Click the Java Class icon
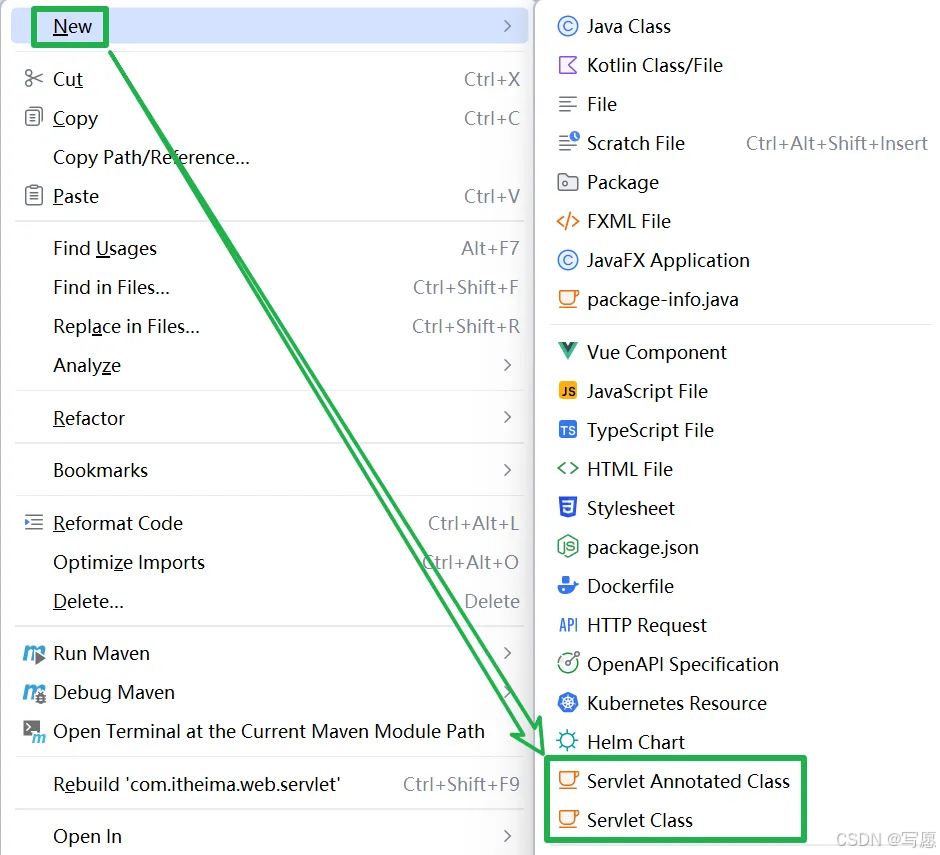The image size is (940, 855). click(x=567, y=26)
